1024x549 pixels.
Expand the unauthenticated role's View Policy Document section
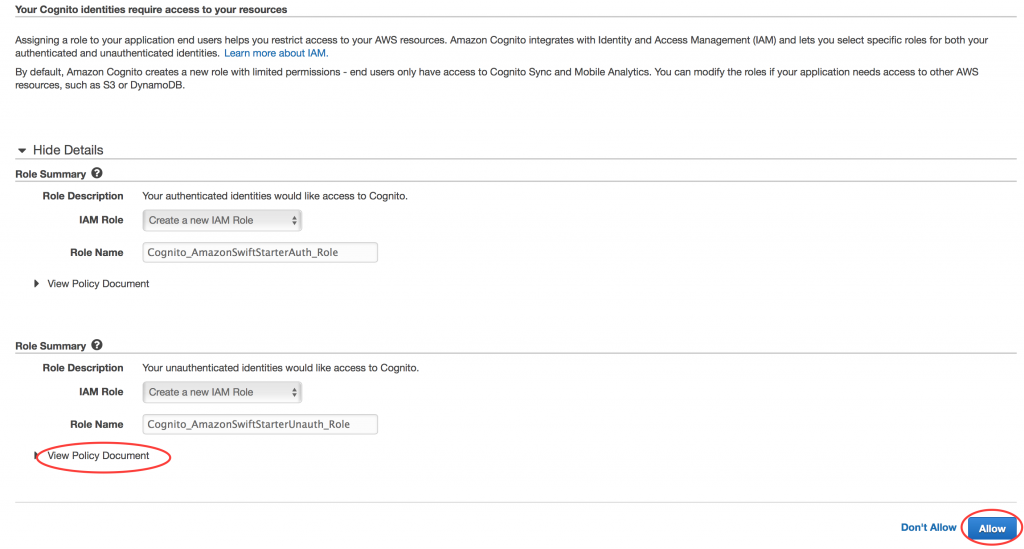click(98, 456)
